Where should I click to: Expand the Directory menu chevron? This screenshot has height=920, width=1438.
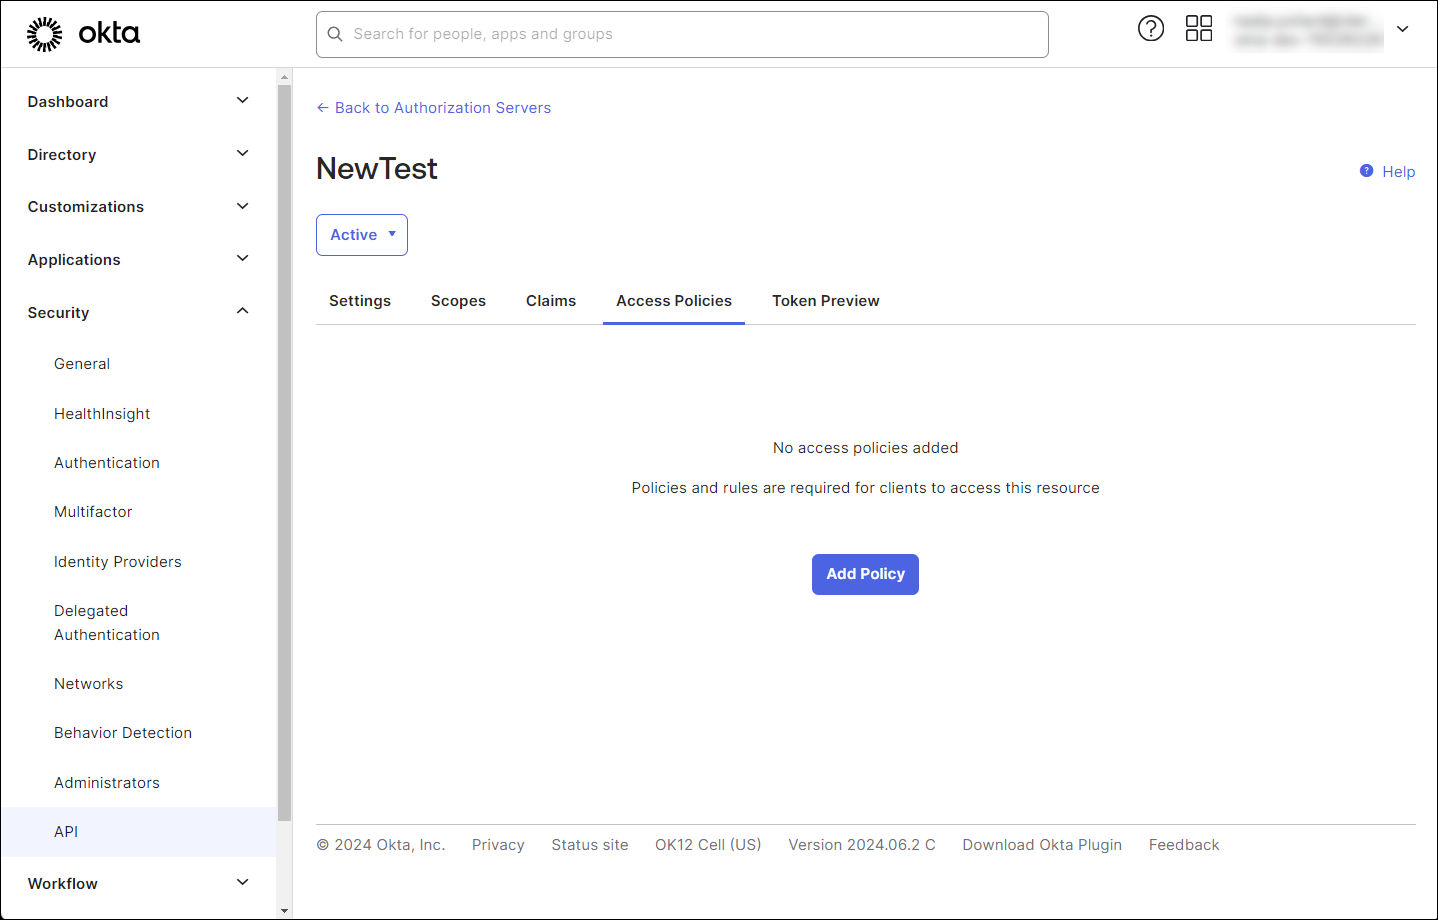click(242, 153)
